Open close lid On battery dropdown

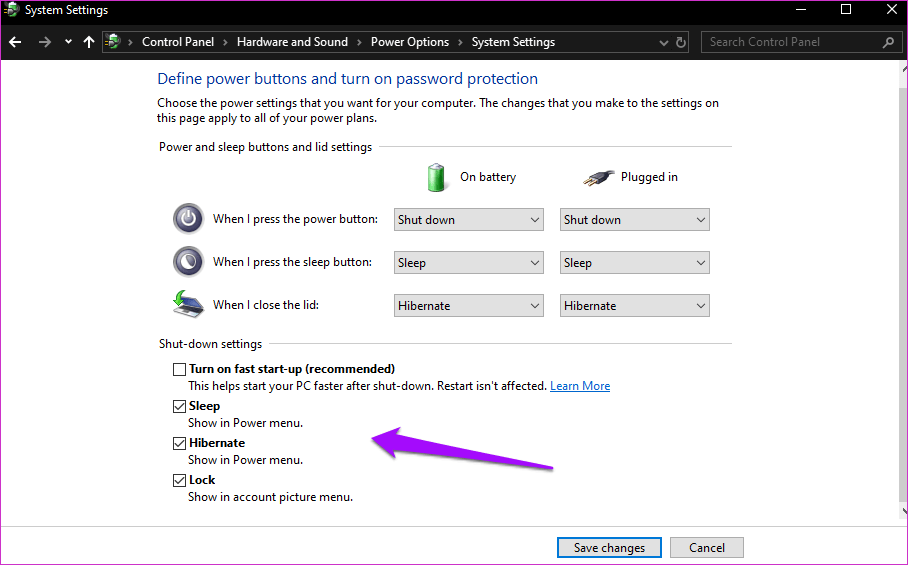click(468, 305)
